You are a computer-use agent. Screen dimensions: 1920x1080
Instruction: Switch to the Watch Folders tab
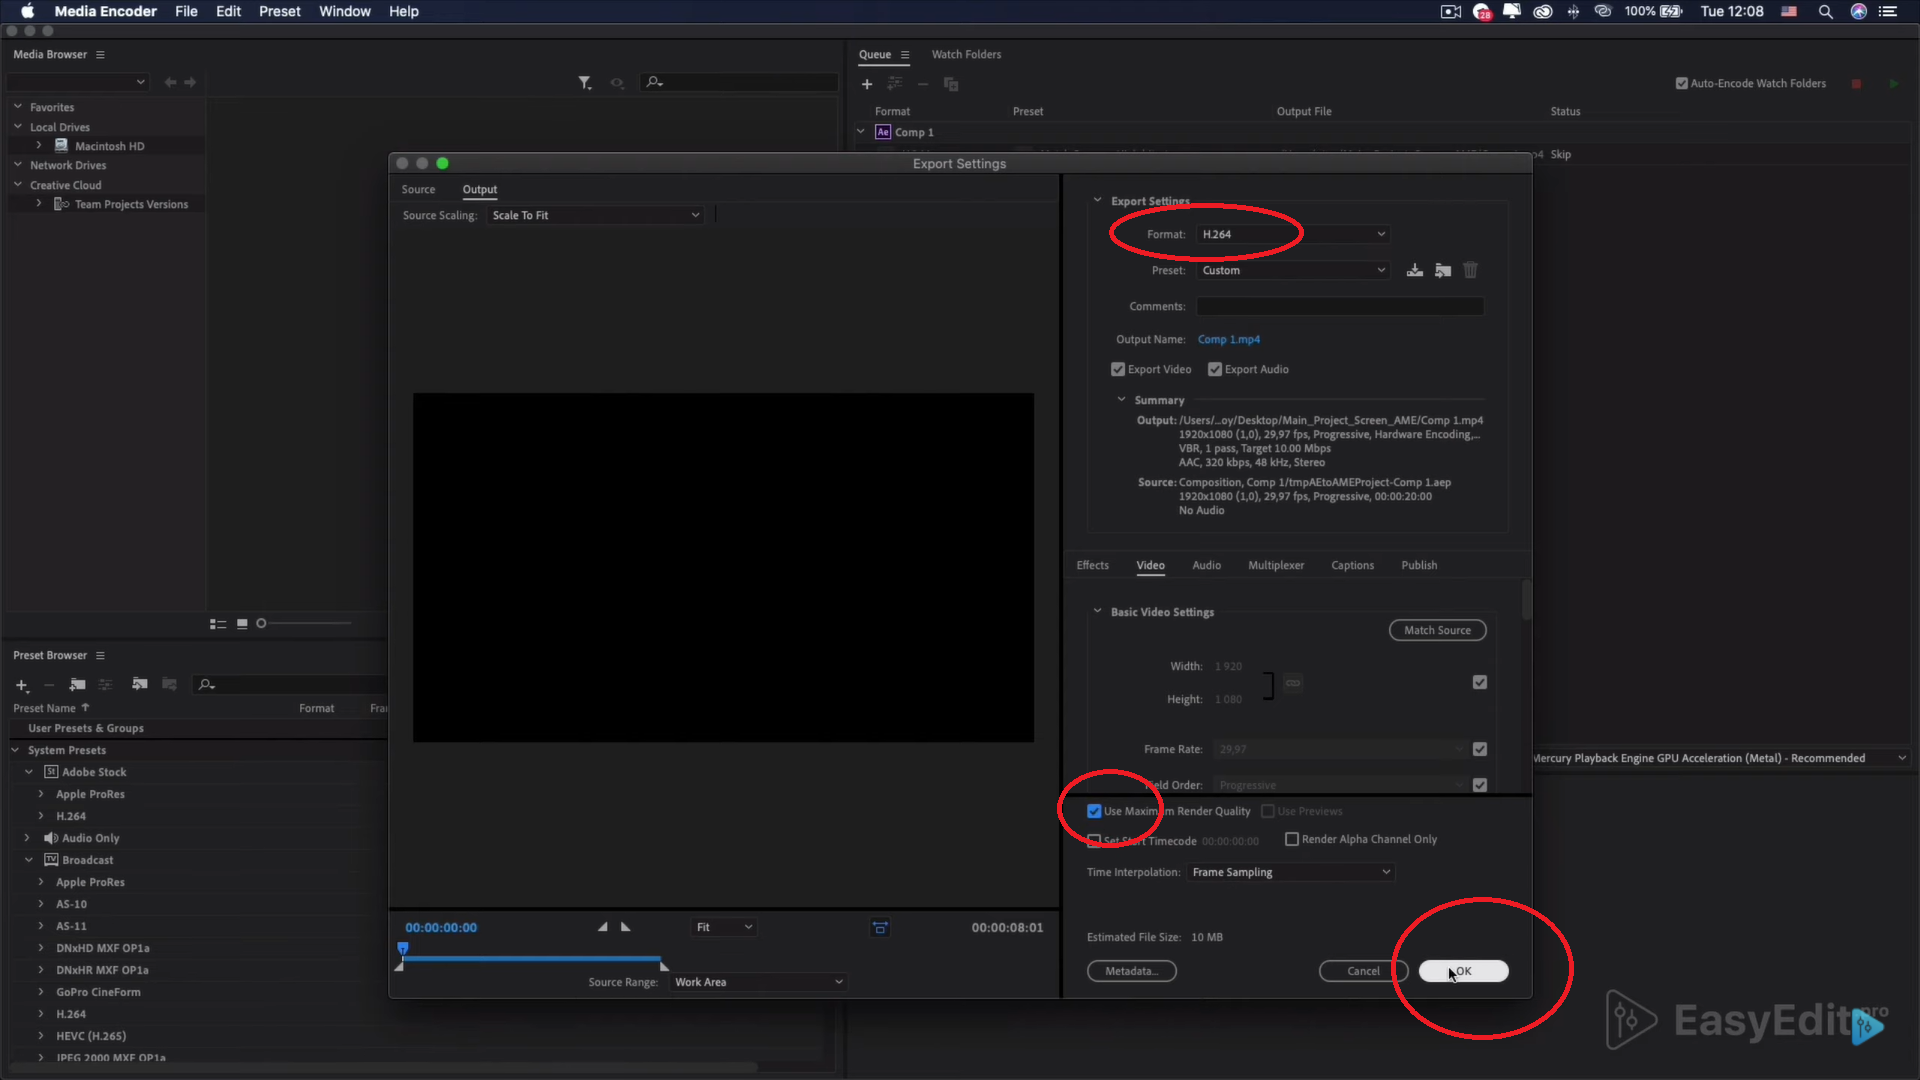pos(966,55)
